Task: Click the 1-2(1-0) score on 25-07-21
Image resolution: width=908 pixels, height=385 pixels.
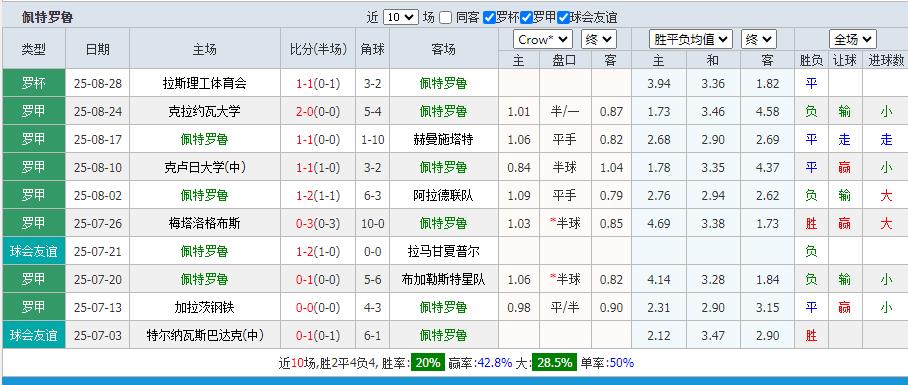Action: pos(318,251)
